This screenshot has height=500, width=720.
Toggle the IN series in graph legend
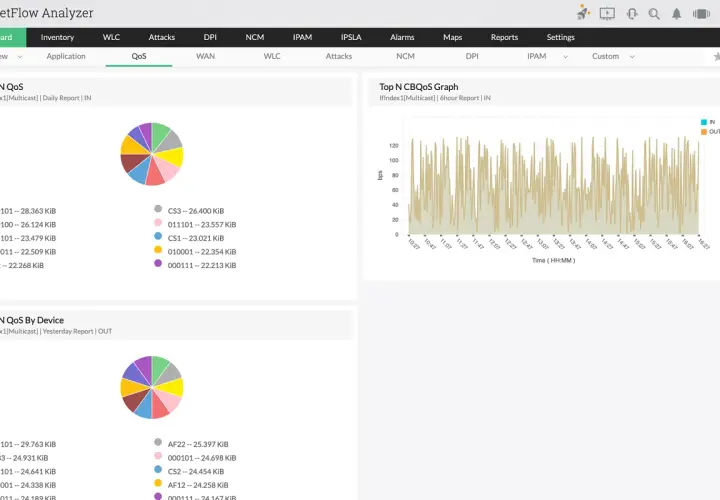click(708, 122)
